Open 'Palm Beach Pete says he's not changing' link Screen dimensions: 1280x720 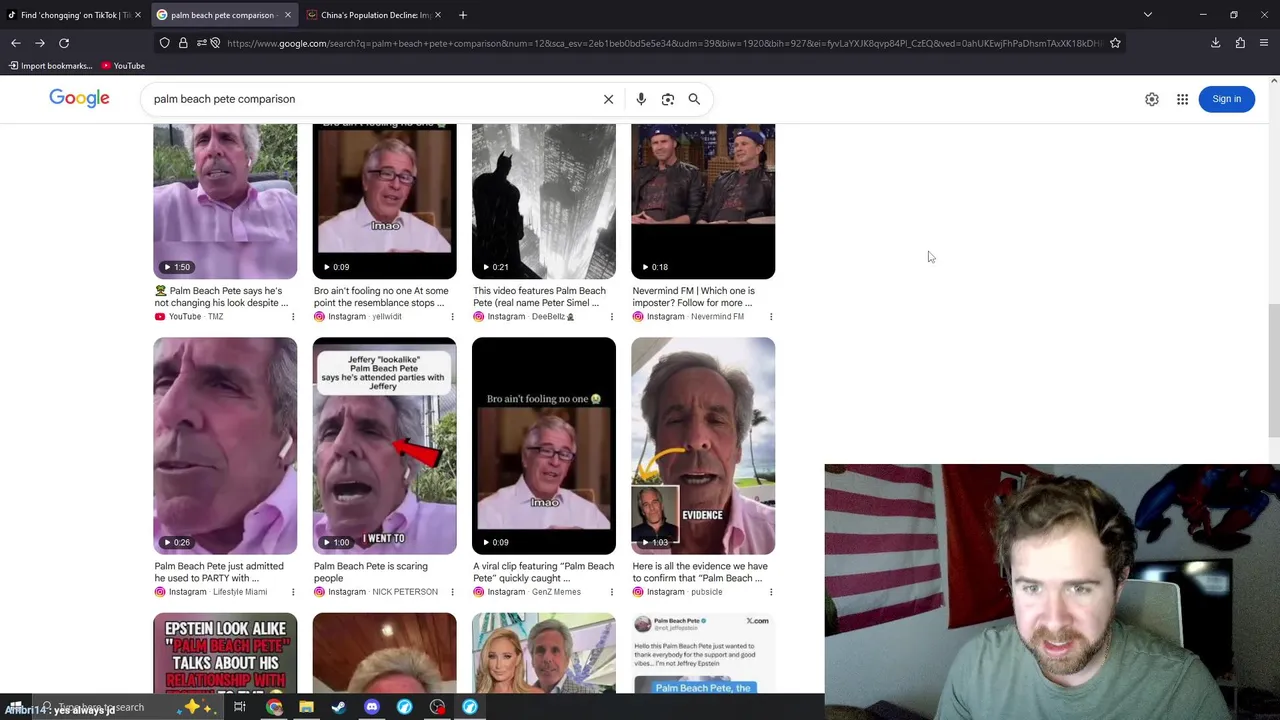click(x=220, y=297)
